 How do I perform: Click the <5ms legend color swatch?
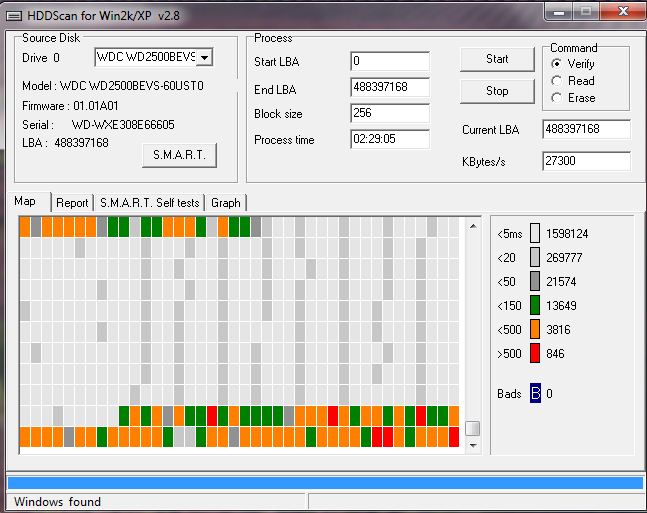[535, 233]
